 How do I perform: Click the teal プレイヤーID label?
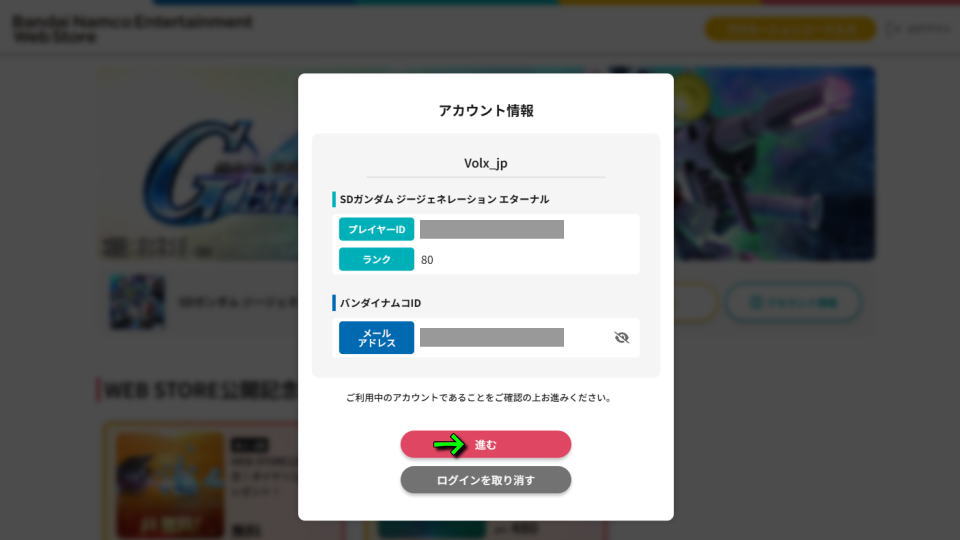(376, 230)
